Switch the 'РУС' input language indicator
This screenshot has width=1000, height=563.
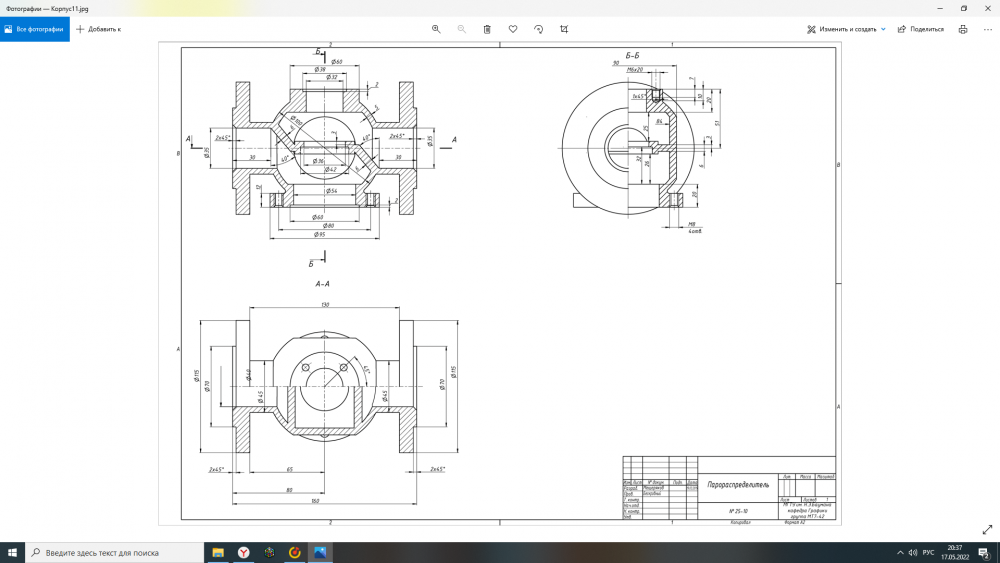click(x=927, y=552)
